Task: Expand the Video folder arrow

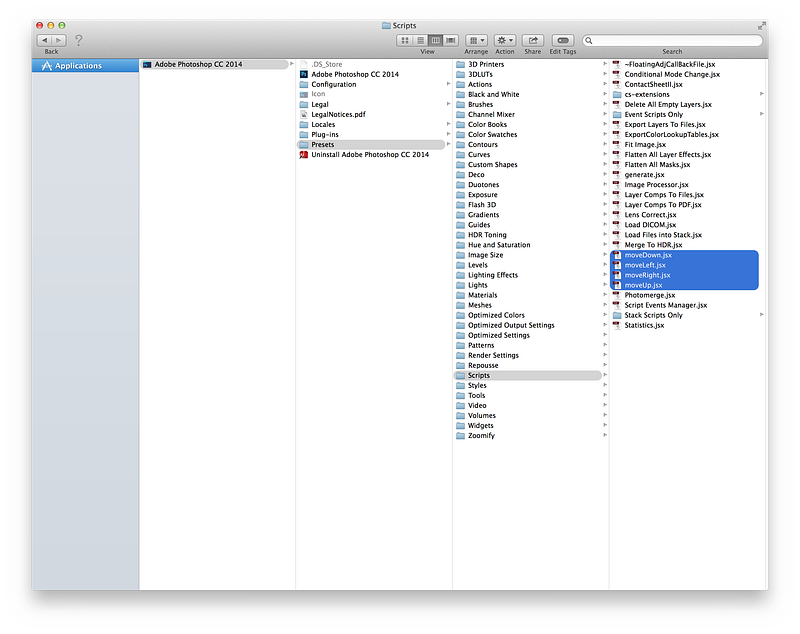Action: pyautogui.click(x=605, y=405)
